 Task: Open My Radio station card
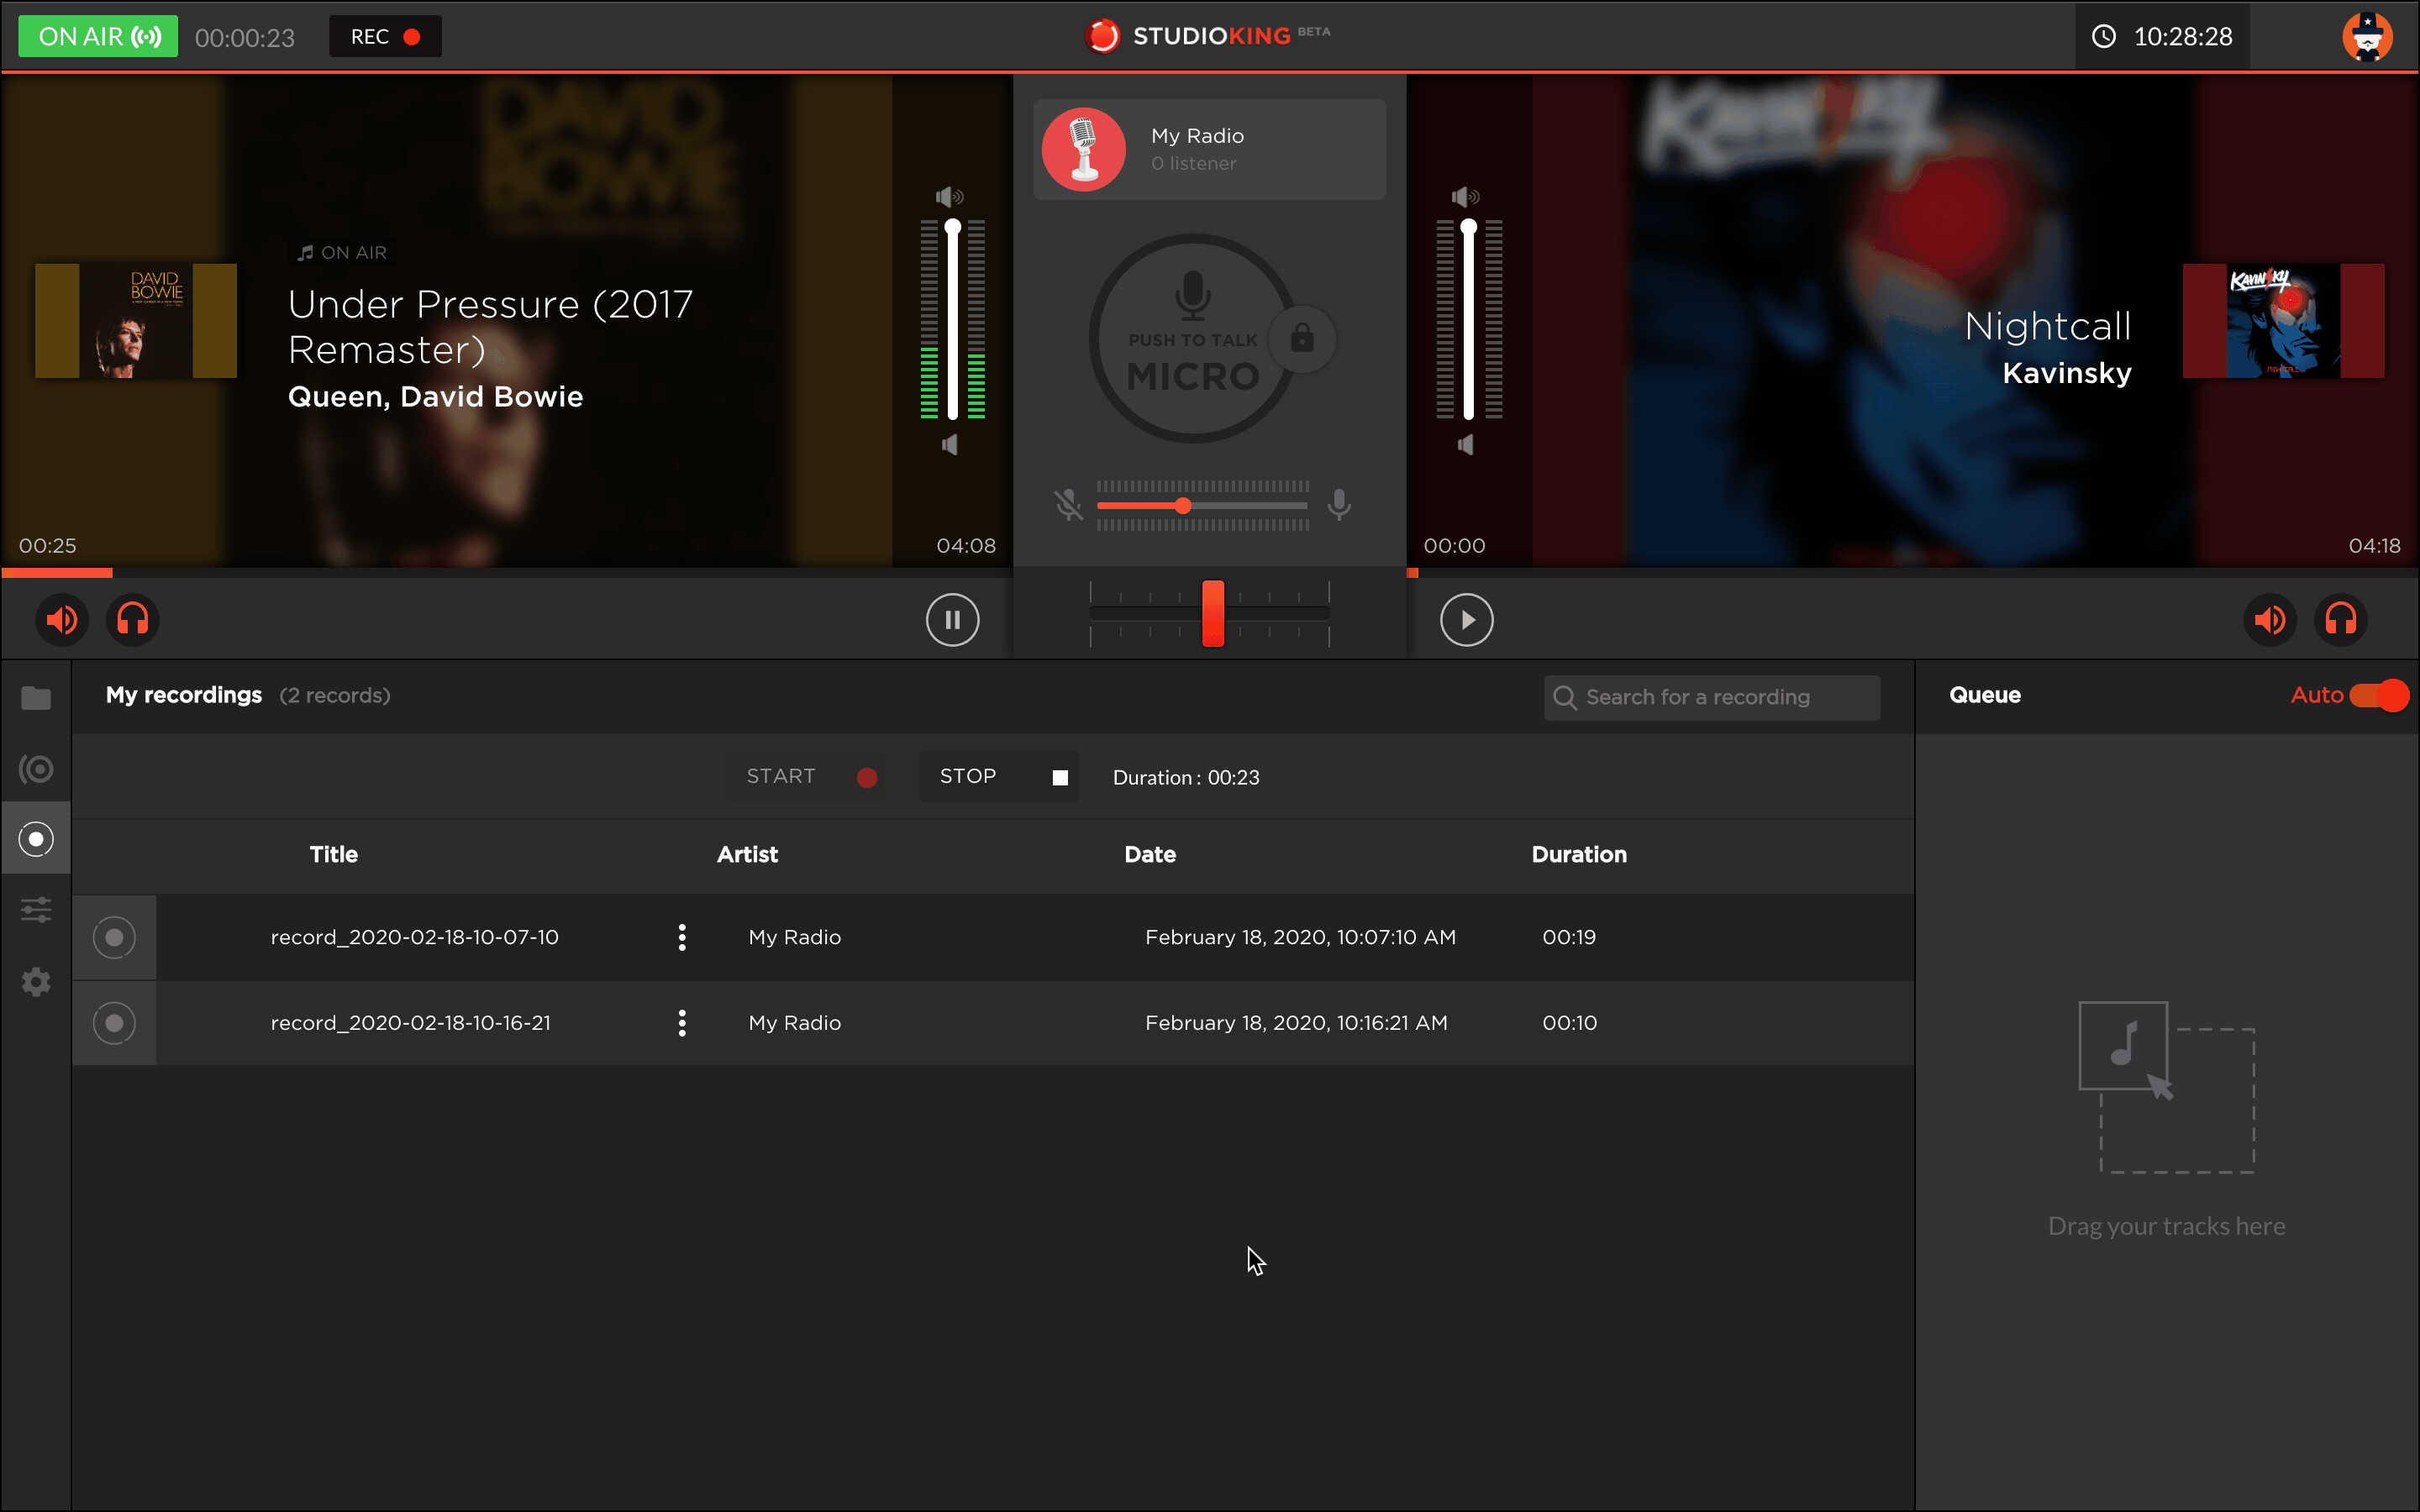[1209, 149]
